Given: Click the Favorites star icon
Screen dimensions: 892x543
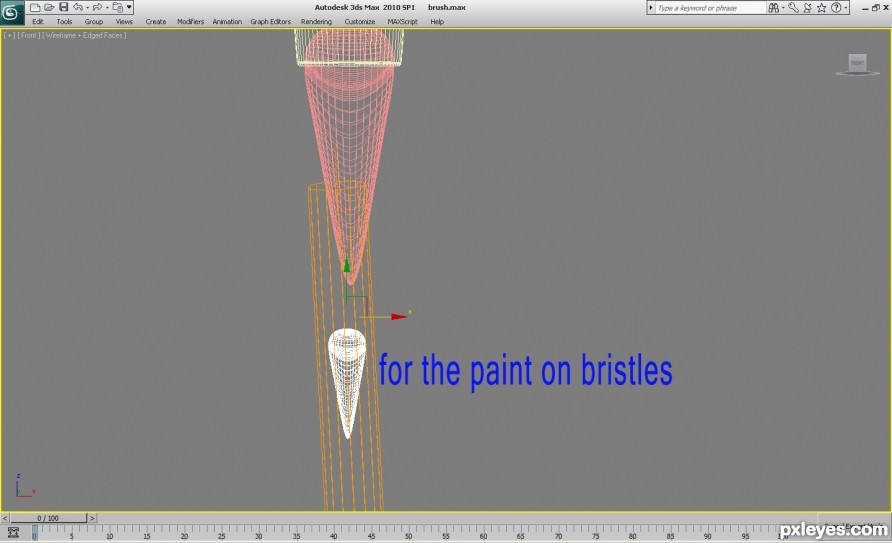Looking at the screenshot, I should [821, 8].
